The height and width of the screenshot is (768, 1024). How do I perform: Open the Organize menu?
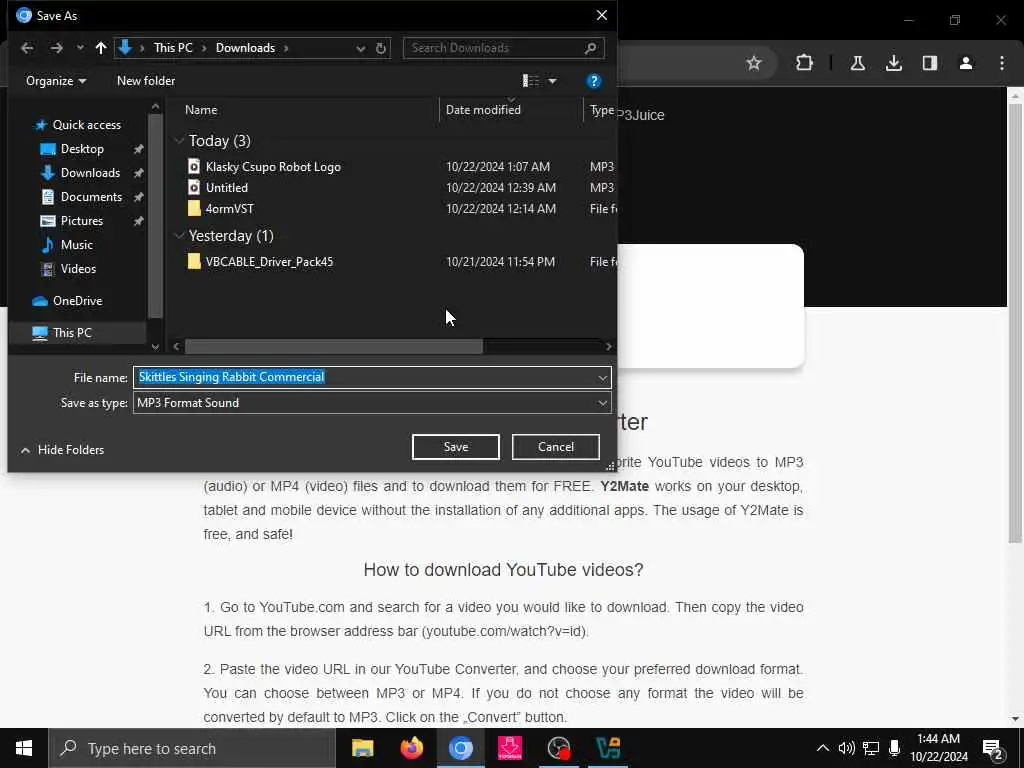coord(56,81)
